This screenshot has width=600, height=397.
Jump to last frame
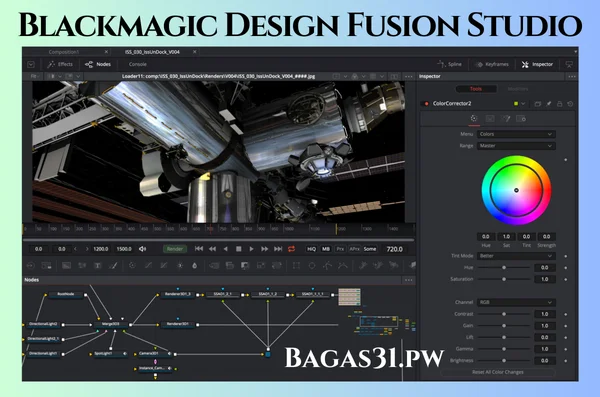click(278, 249)
